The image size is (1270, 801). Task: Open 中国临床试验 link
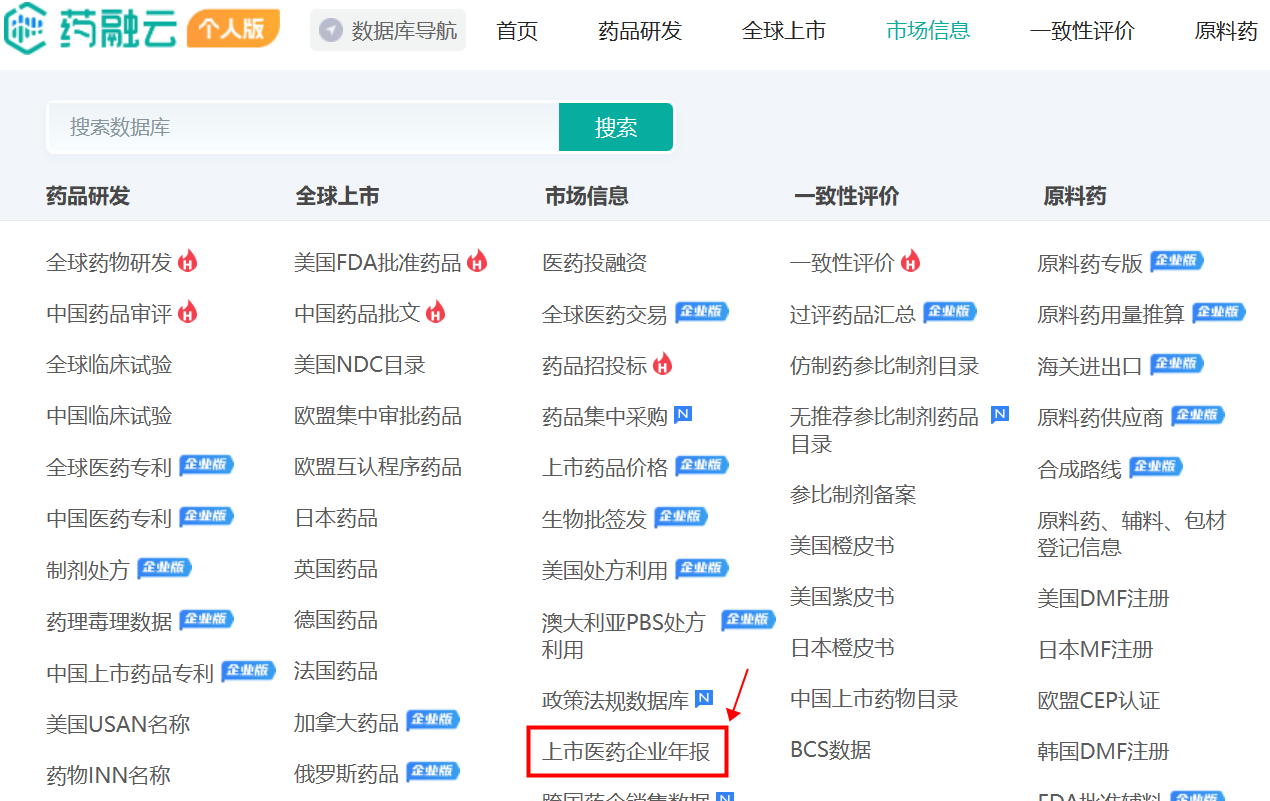click(109, 416)
